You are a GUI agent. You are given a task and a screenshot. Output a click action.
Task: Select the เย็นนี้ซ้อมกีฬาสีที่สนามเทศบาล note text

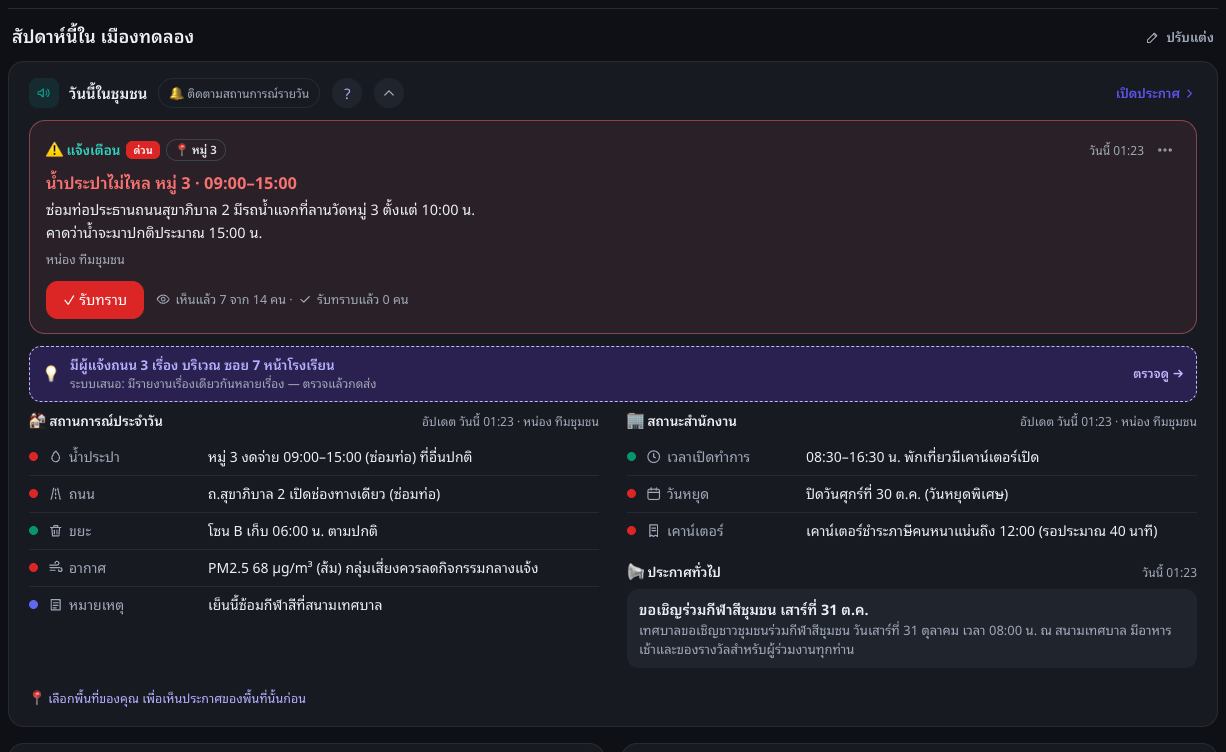tap(295, 605)
